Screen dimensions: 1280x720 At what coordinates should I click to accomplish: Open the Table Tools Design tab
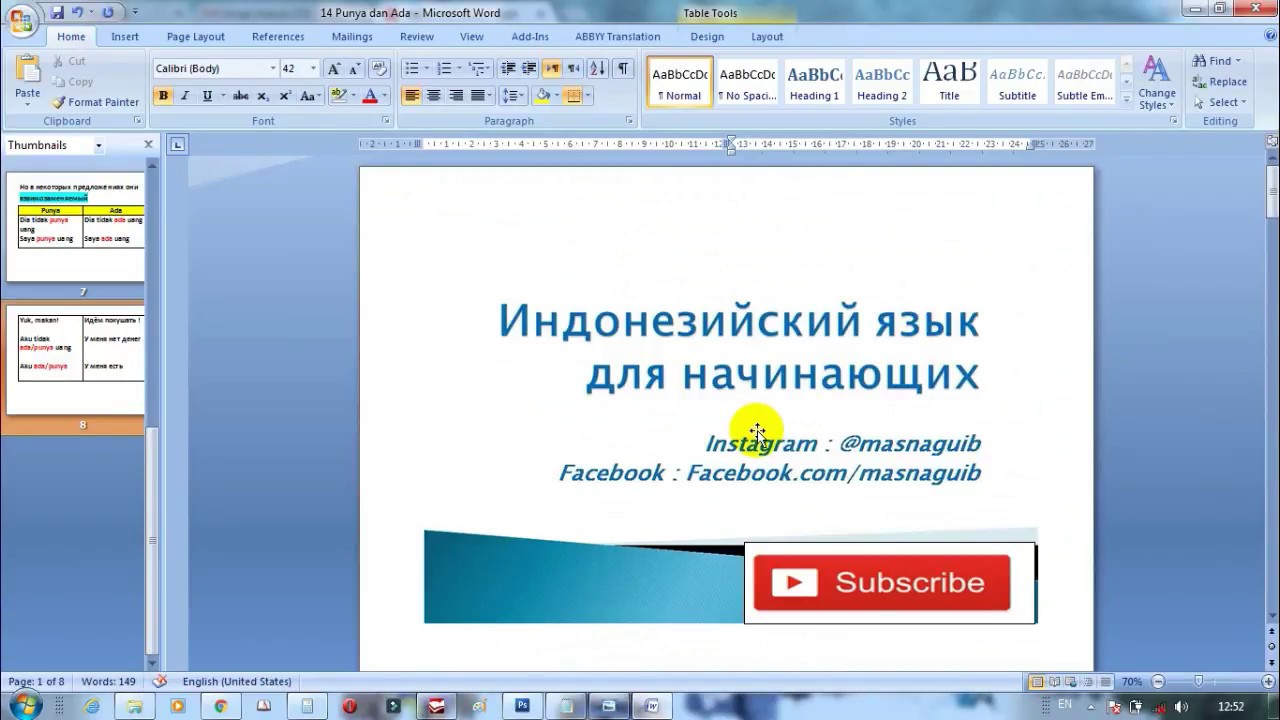[707, 37]
